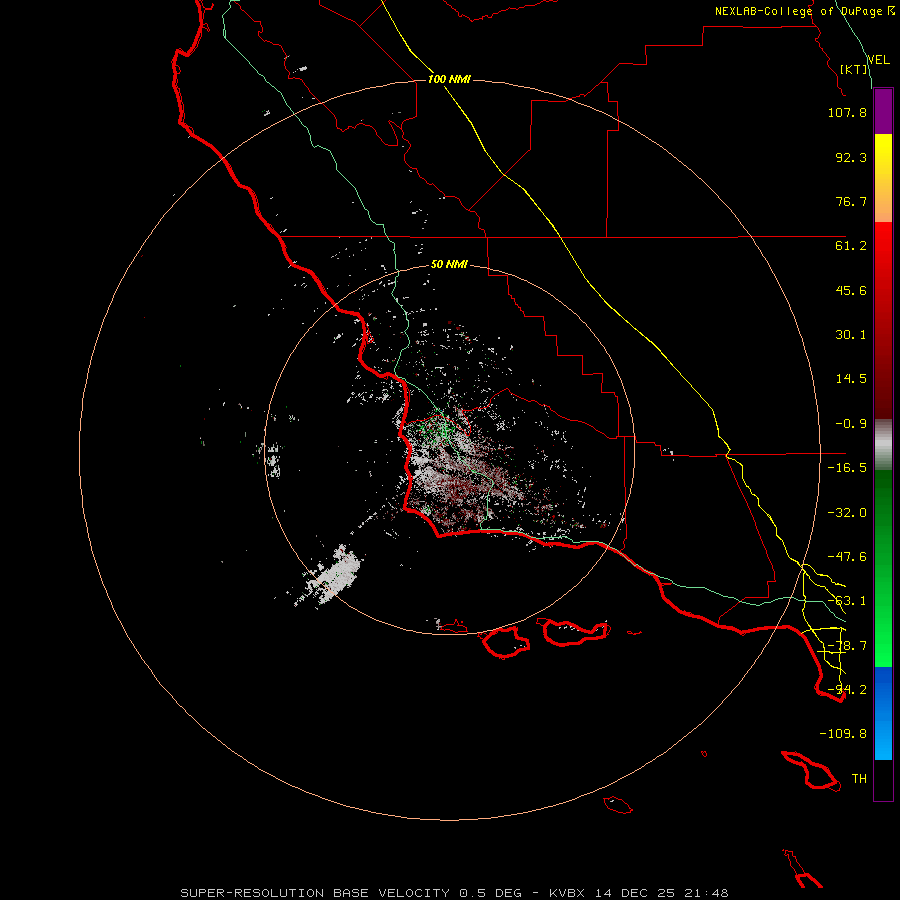Pick the blue segment of velocity color bar
The height and width of the screenshot is (900, 900).
tap(883, 713)
